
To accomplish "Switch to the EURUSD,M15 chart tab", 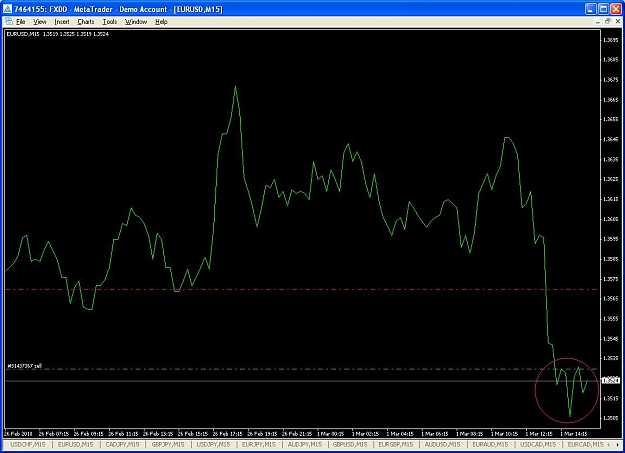I will [75, 444].
